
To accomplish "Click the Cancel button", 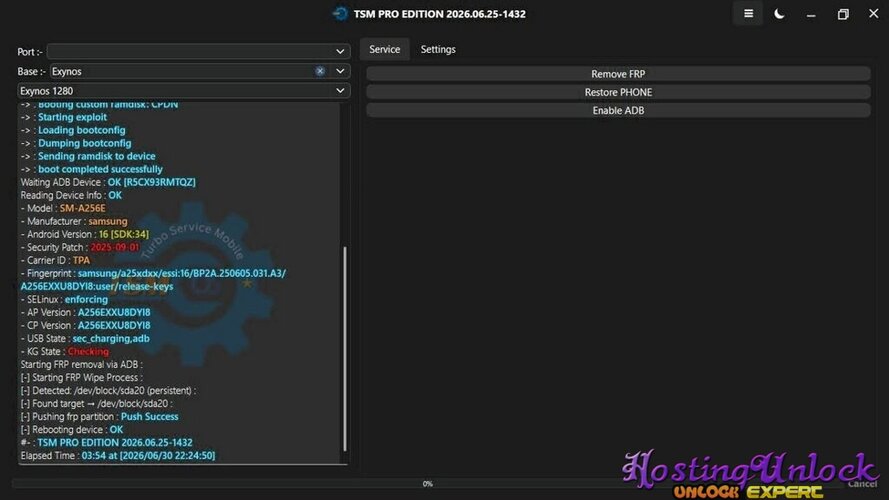I will click(862, 484).
